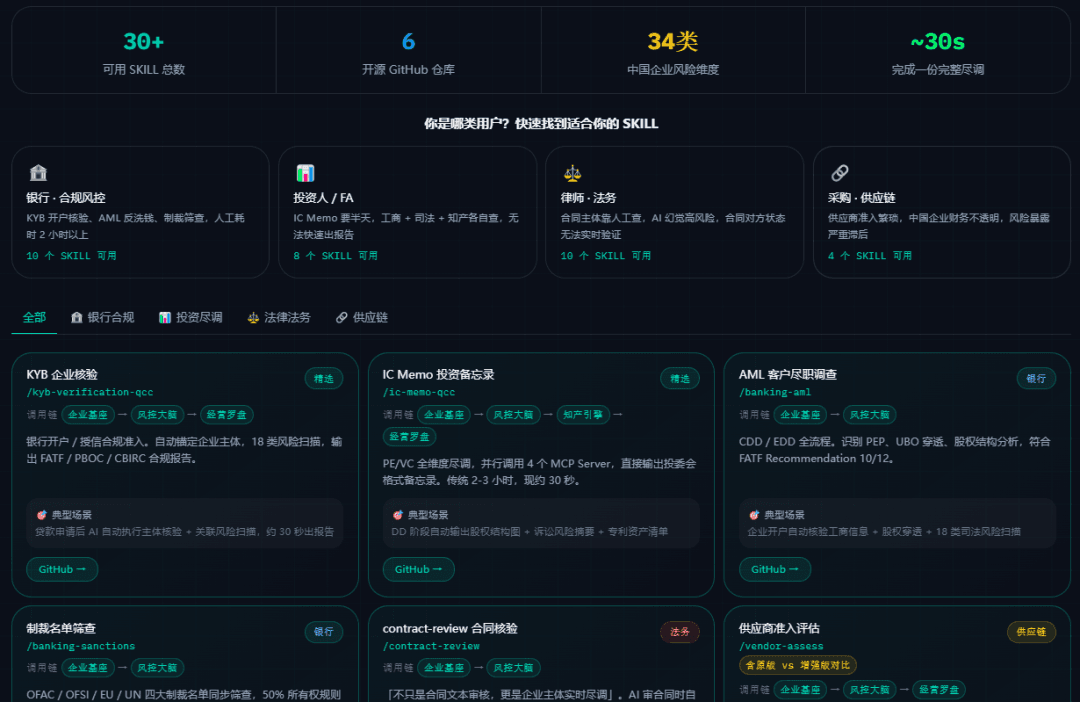Click the 6 开源 GitHub 仓库 stat
This screenshot has width=1080, height=702.
408,50
